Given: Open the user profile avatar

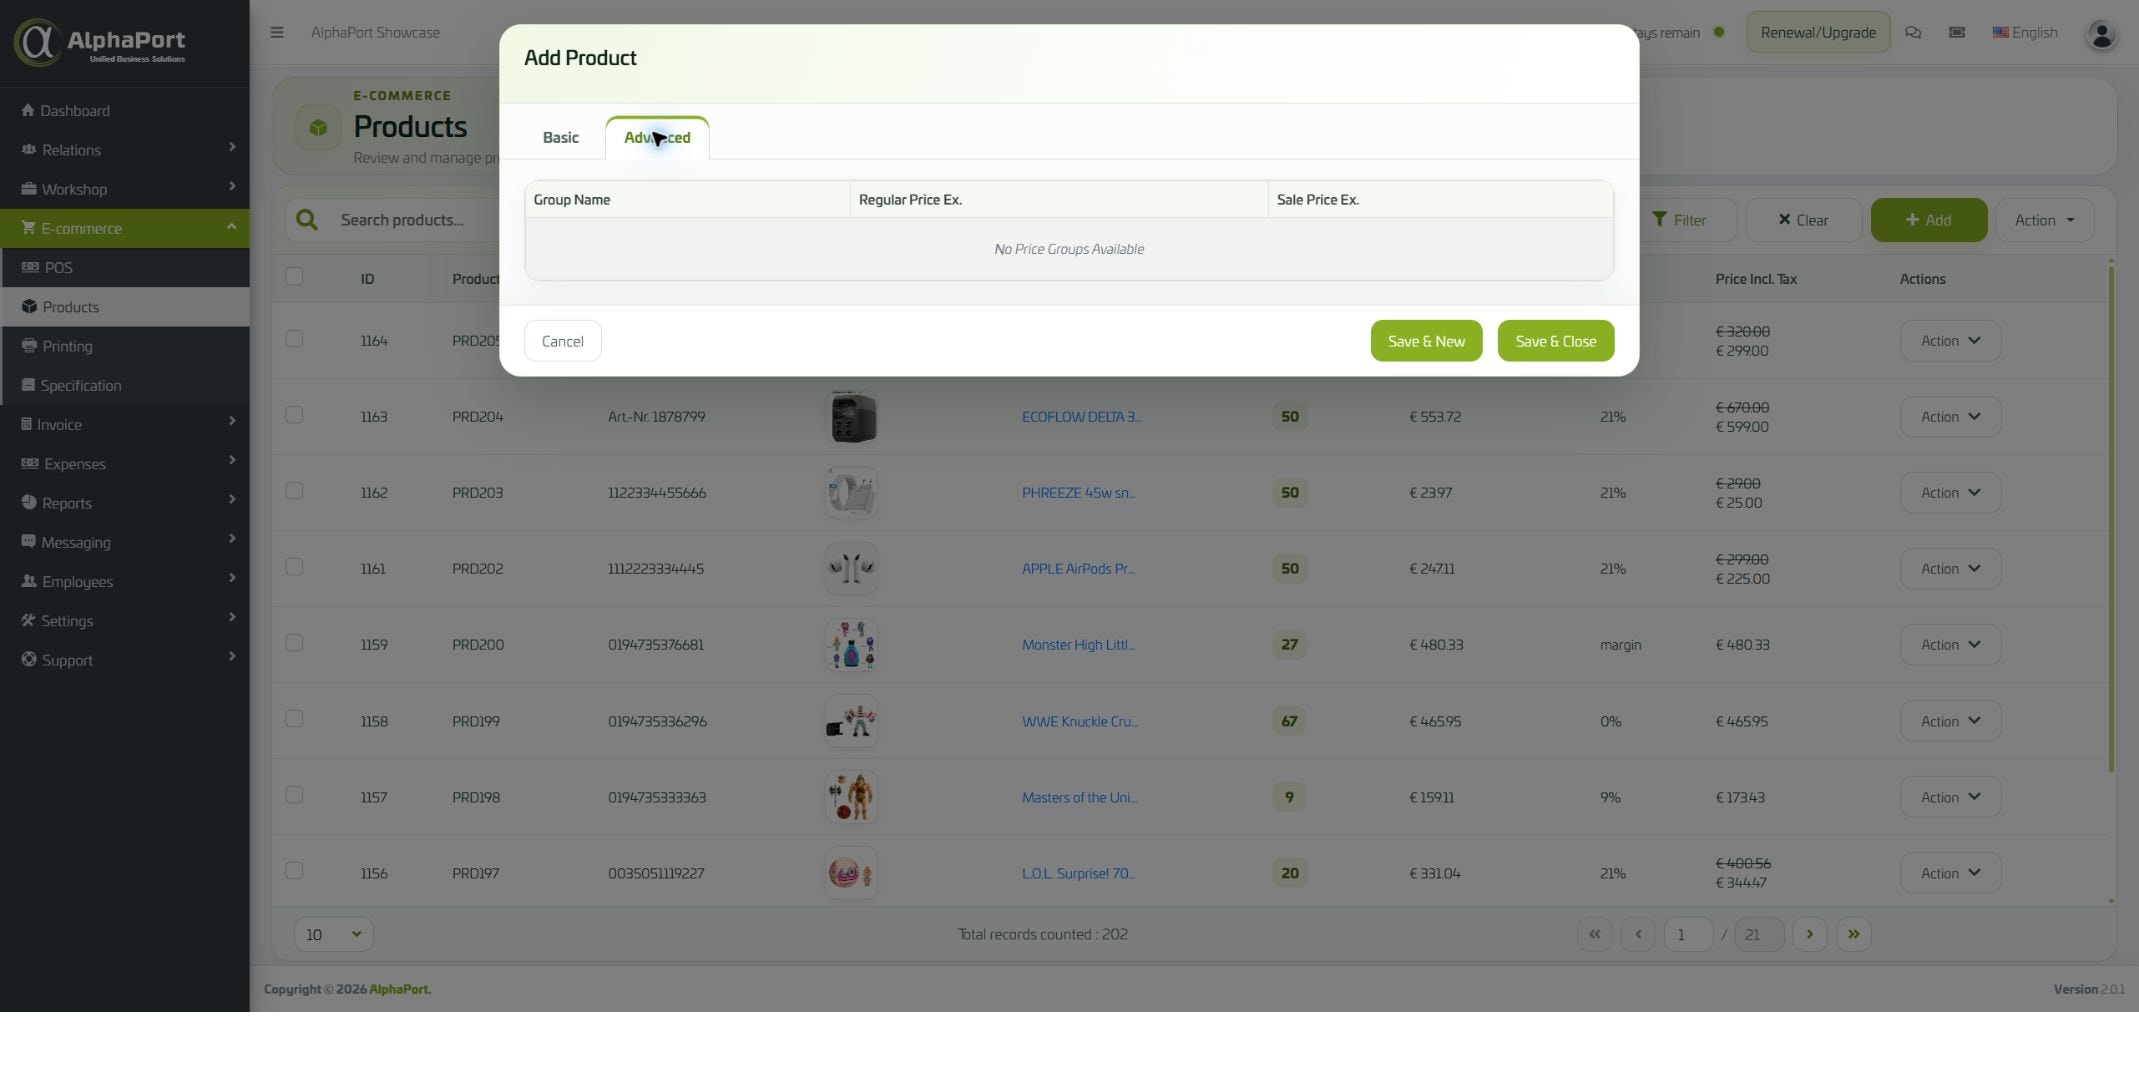Looking at the screenshot, I should click(2101, 34).
